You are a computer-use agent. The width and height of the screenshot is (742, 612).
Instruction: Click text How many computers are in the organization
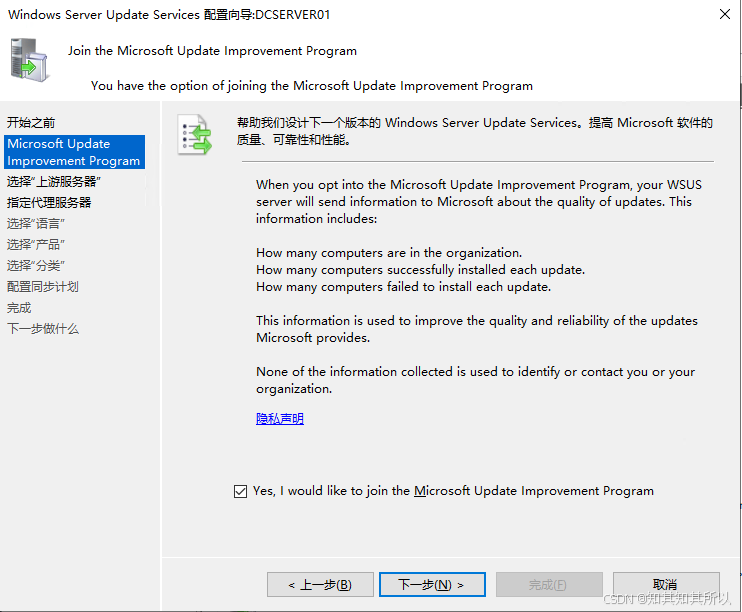pyautogui.click(x=389, y=253)
